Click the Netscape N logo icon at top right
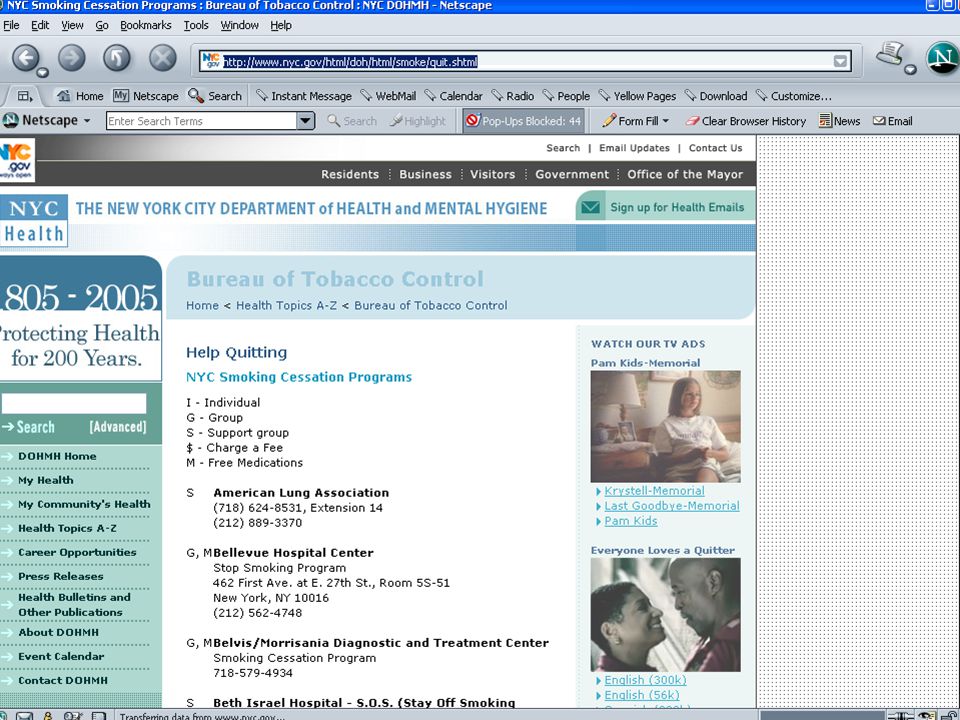Screen dimensions: 960x720 click(943, 58)
